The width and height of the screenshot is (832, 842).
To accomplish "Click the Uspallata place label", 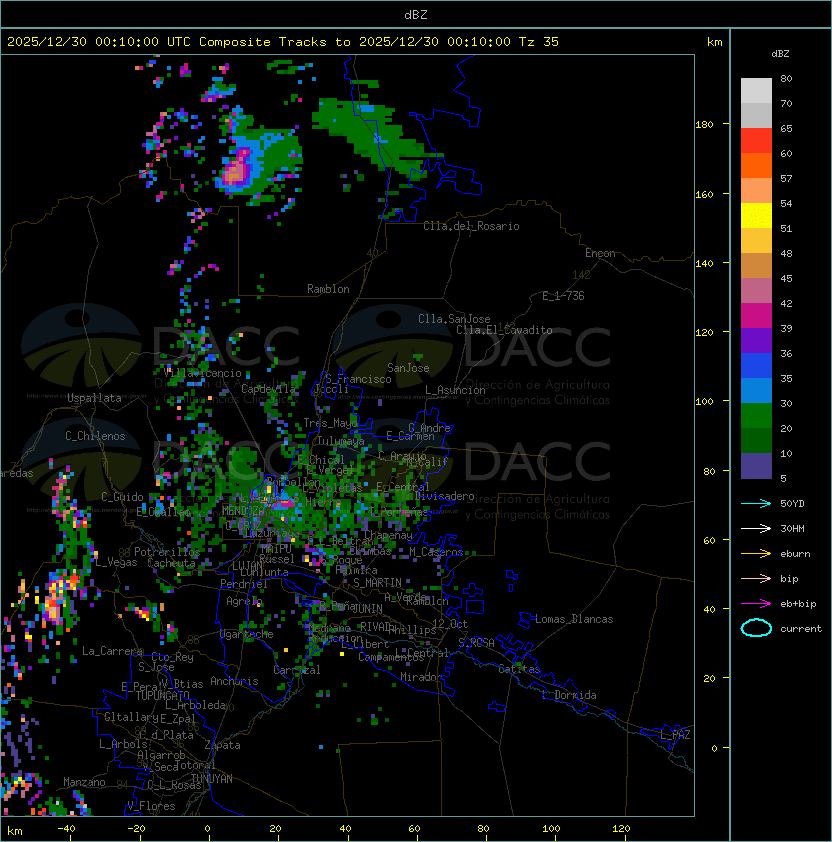I will pyautogui.click(x=94, y=398).
